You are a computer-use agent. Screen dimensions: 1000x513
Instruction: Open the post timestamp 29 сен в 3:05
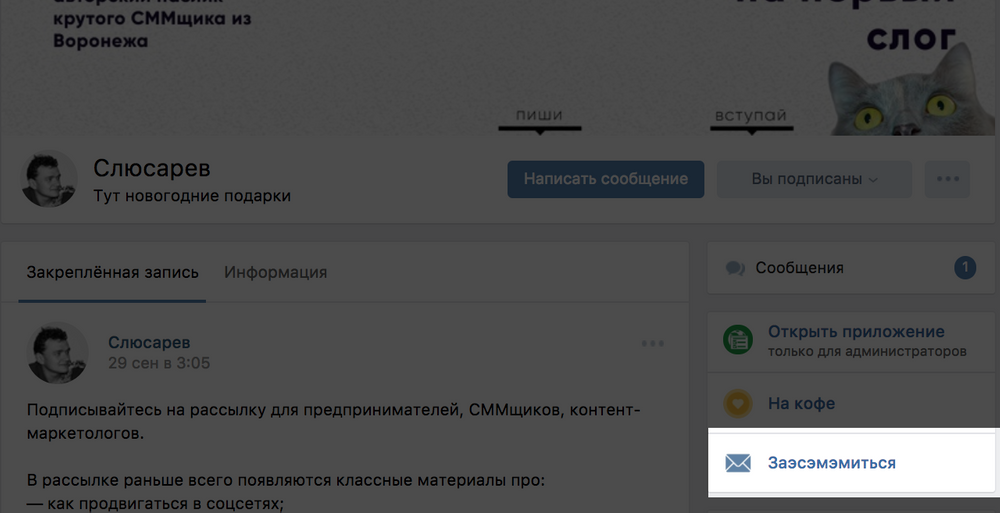(x=159, y=363)
